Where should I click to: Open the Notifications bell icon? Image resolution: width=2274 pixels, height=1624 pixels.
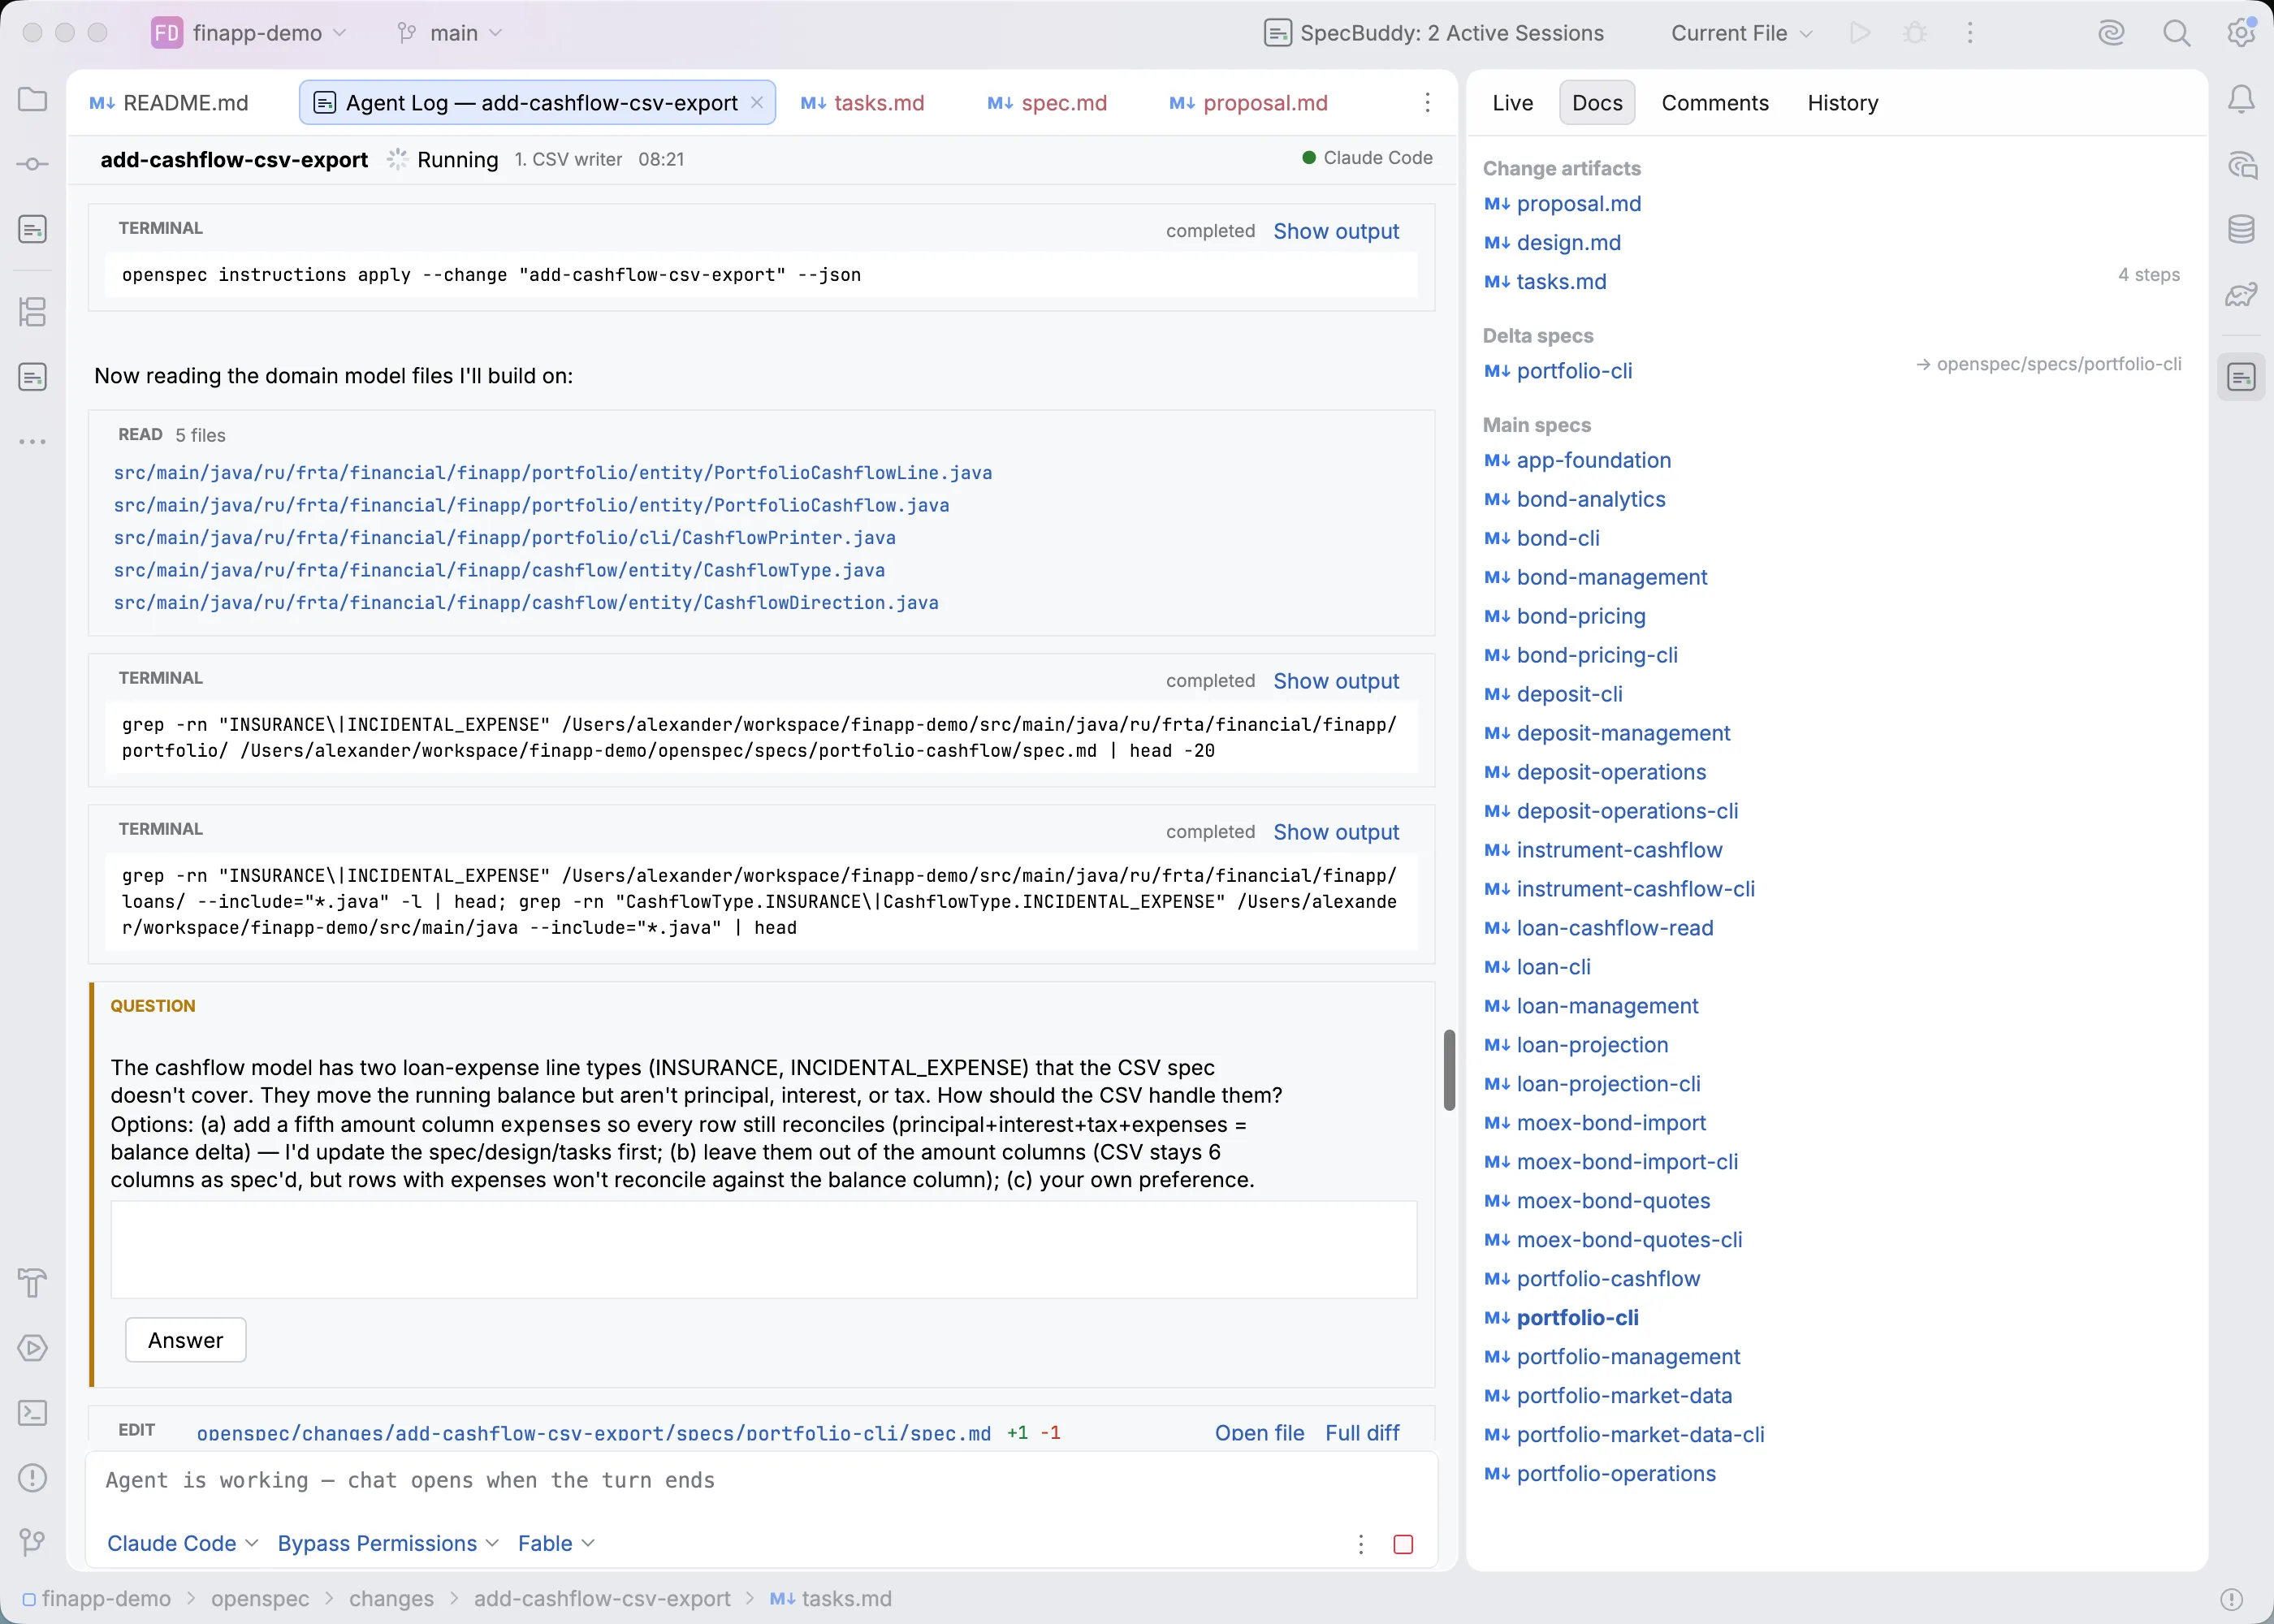[2242, 100]
